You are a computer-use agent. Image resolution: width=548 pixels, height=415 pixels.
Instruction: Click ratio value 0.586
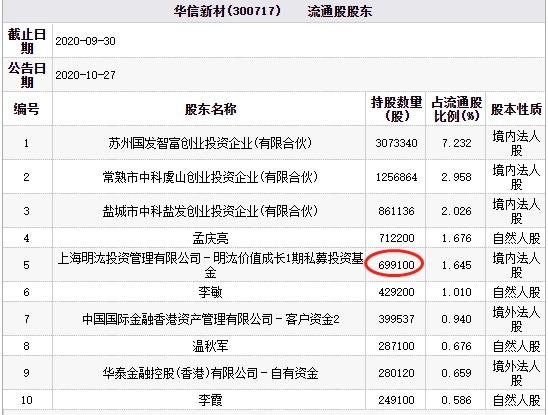click(x=456, y=400)
